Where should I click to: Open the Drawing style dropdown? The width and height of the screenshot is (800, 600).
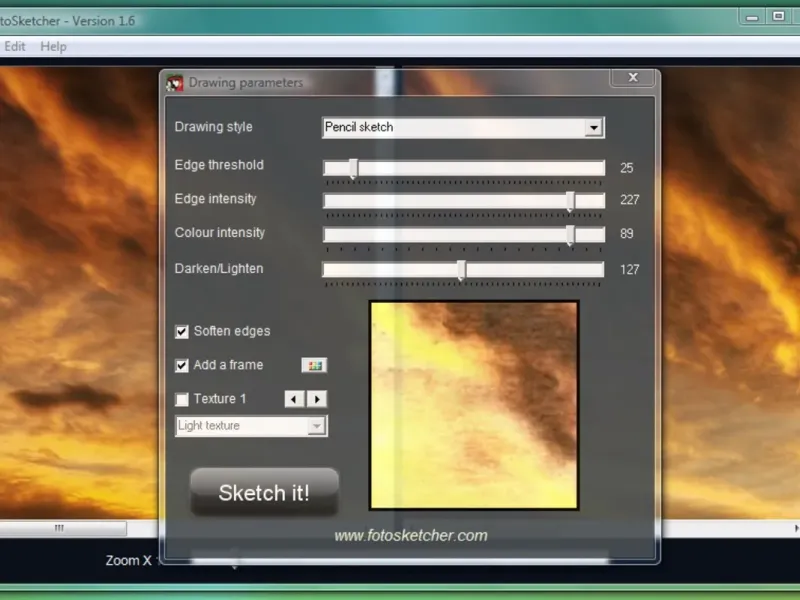click(463, 128)
